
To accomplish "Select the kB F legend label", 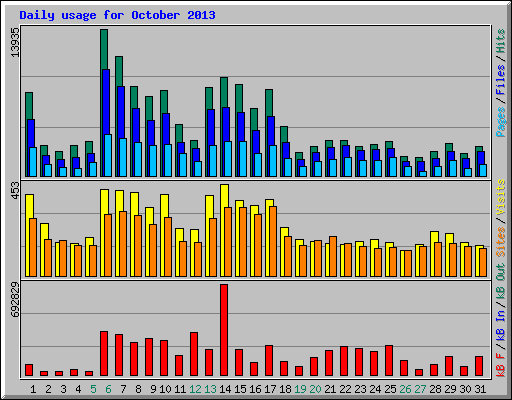I will [501, 364].
